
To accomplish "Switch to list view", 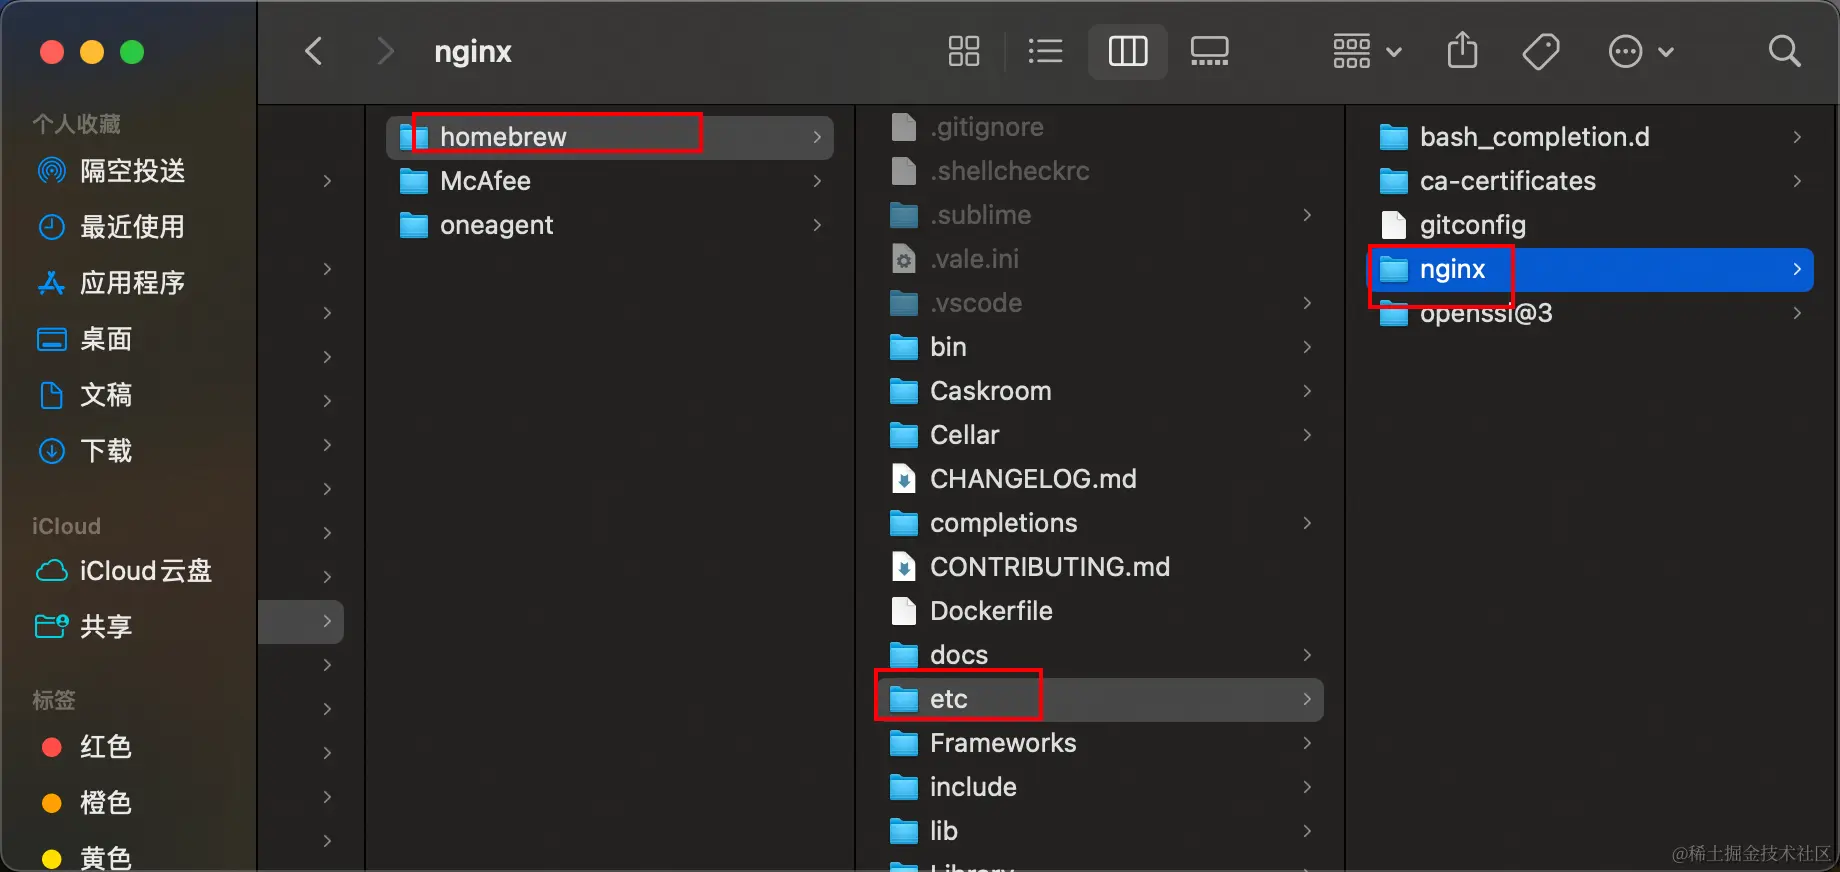I will pos(1045,51).
